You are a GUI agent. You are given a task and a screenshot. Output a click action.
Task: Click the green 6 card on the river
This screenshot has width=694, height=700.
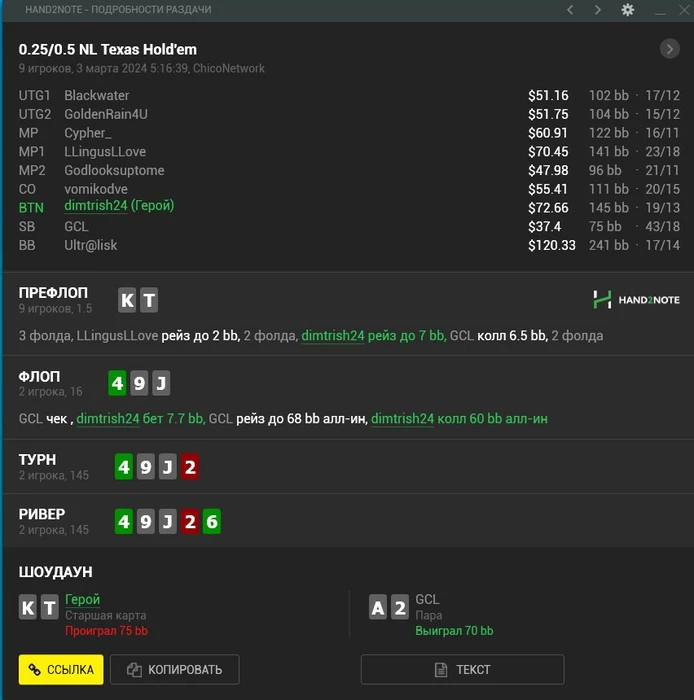[212, 521]
